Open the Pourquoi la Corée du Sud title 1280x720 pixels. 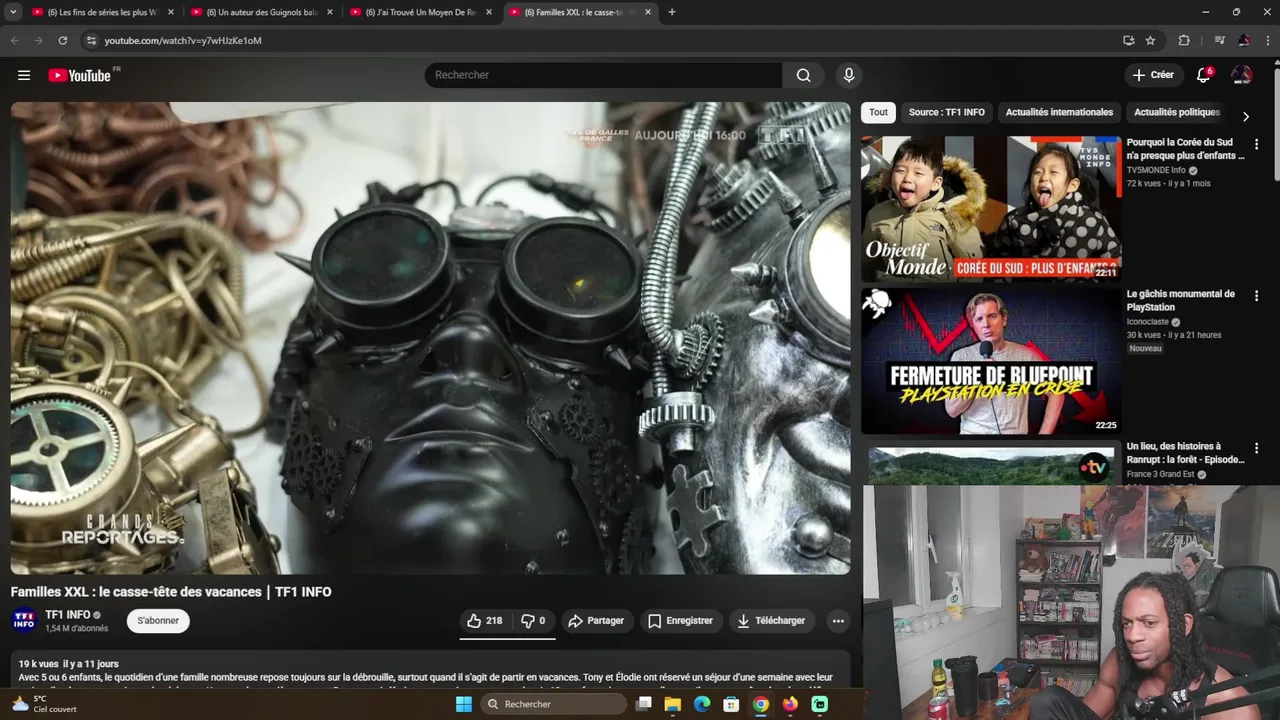click(1186, 149)
